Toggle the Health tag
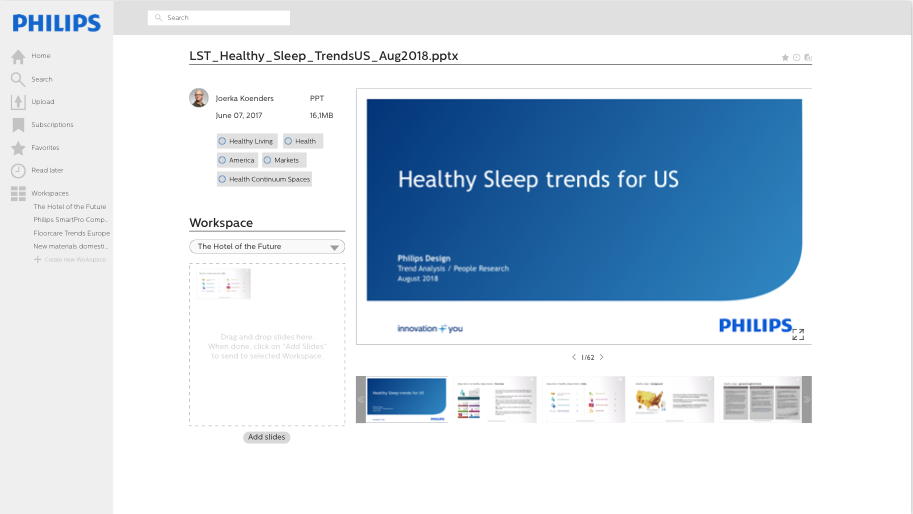The height and width of the screenshot is (514, 913). click(x=302, y=141)
